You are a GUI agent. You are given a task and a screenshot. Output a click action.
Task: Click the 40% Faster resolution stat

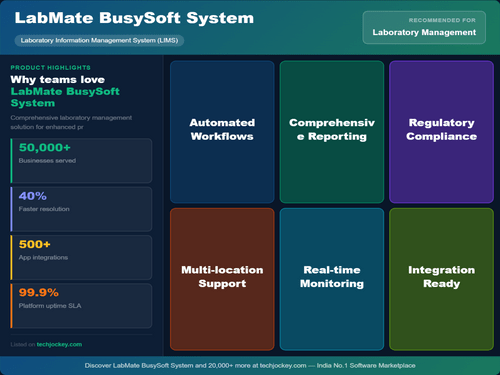coord(81,209)
